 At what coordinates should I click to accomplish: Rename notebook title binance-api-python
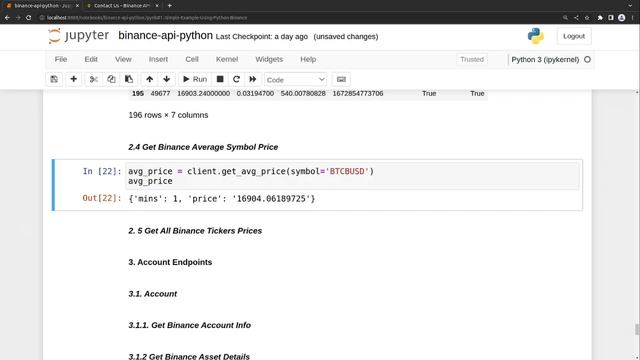pyautogui.click(x=165, y=36)
